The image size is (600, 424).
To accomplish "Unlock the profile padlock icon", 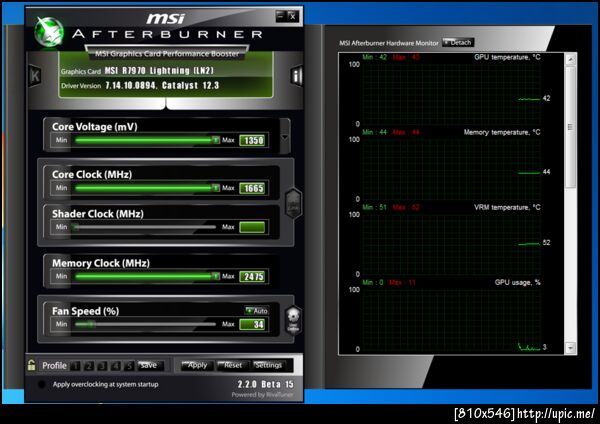I will click(31, 365).
